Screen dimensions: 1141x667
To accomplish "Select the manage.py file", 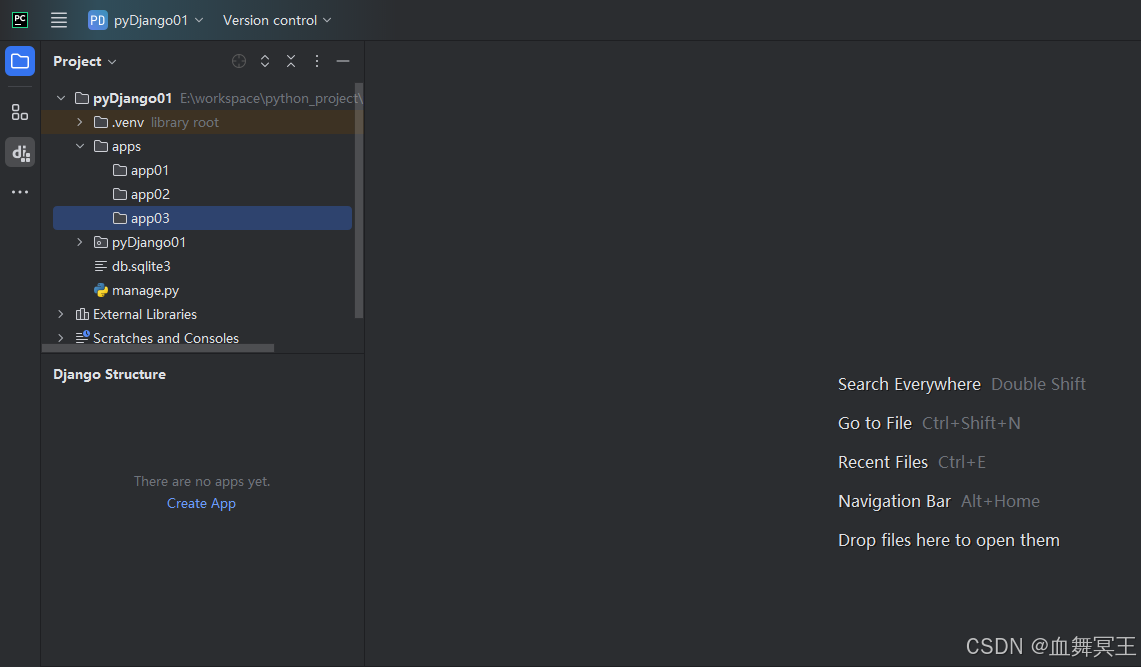I will coord(203,290).
